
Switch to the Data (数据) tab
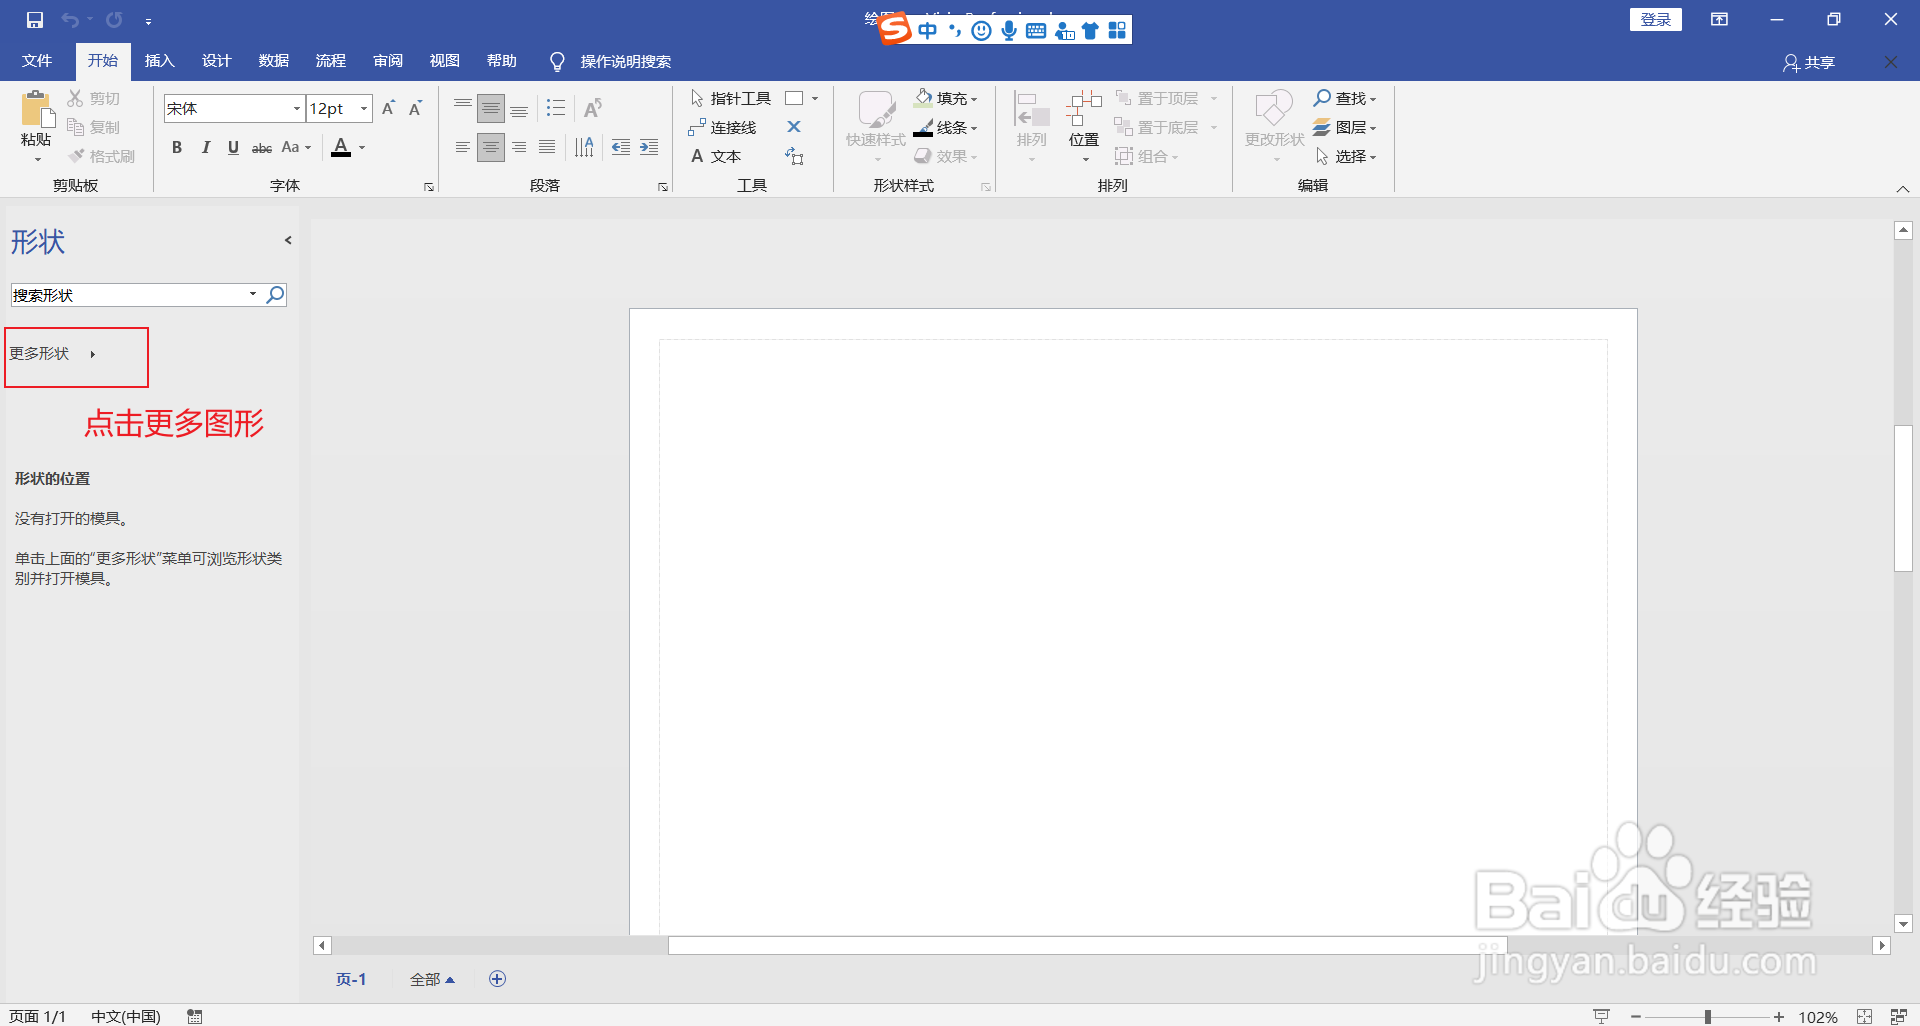[x=273, y=61]
